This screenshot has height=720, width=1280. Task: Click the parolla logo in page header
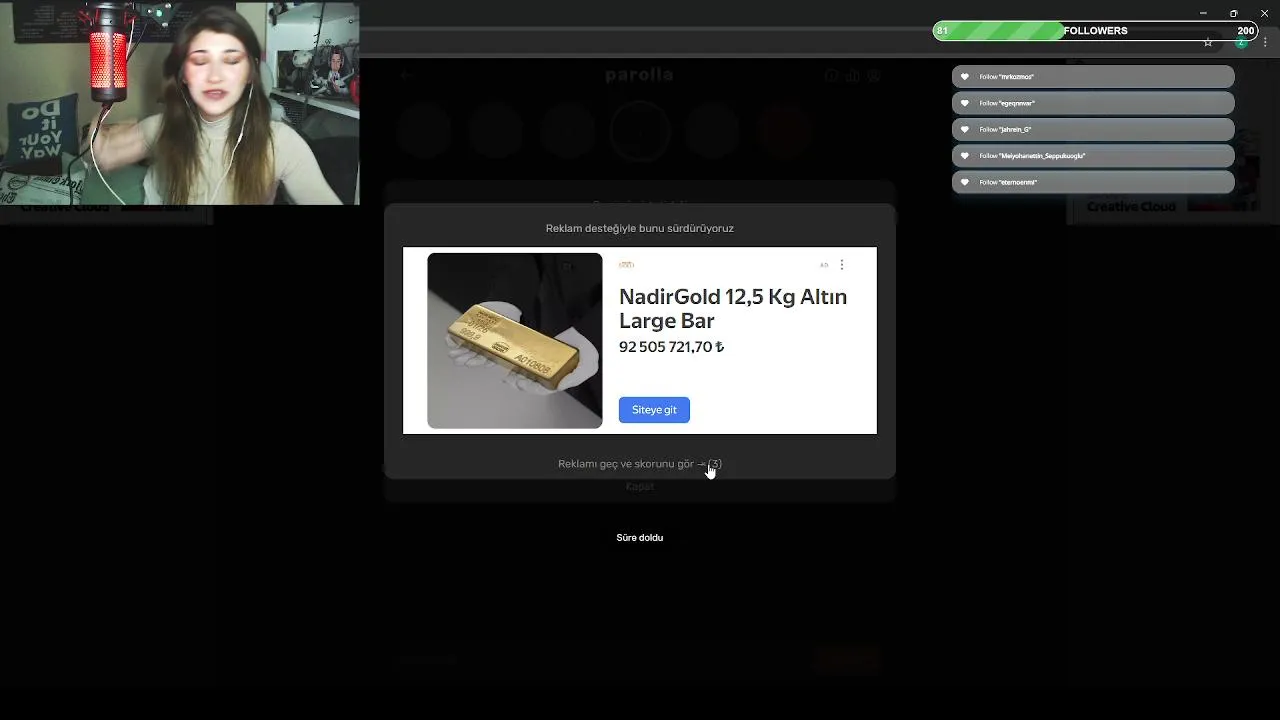[640, 75]
